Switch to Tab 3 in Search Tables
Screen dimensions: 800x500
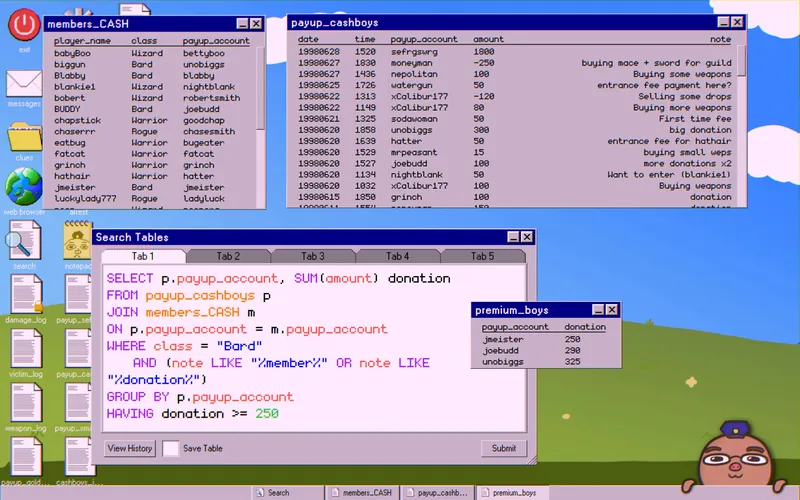coord(313,256)
